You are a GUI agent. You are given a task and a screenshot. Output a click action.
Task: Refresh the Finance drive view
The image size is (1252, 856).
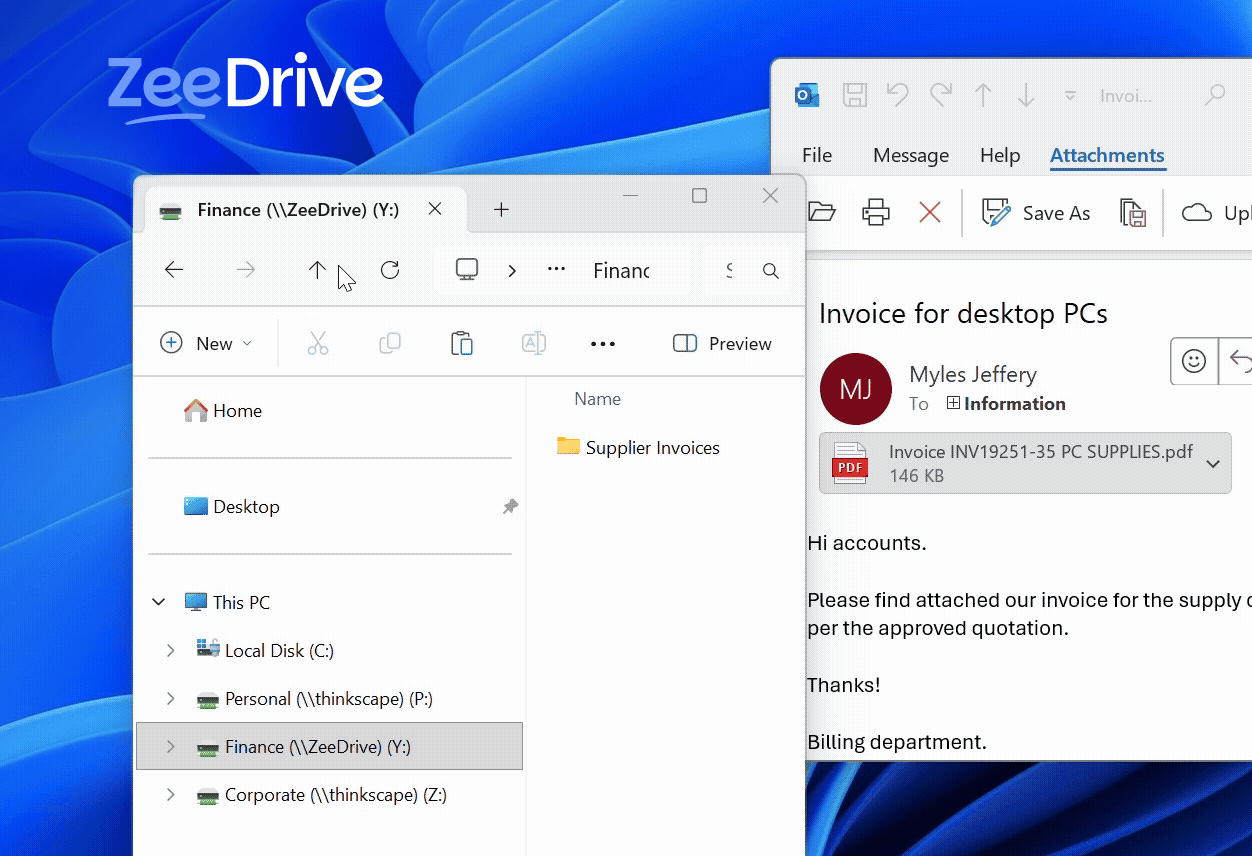pos(390,270)
